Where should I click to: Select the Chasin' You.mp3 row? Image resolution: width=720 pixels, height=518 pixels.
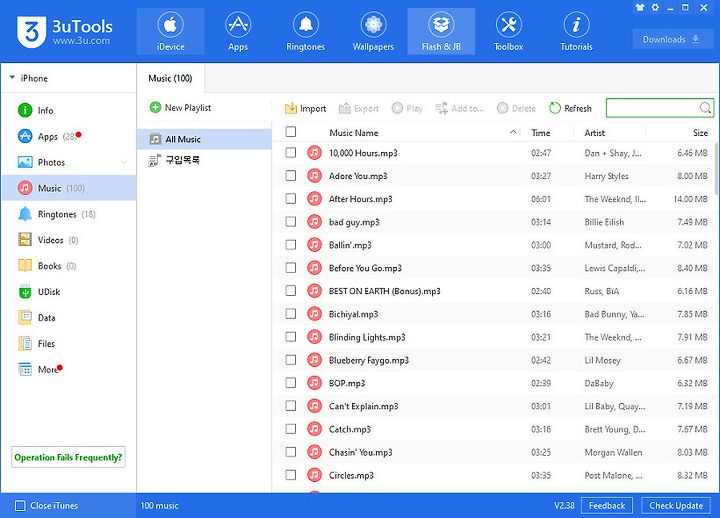coord(493,452)
